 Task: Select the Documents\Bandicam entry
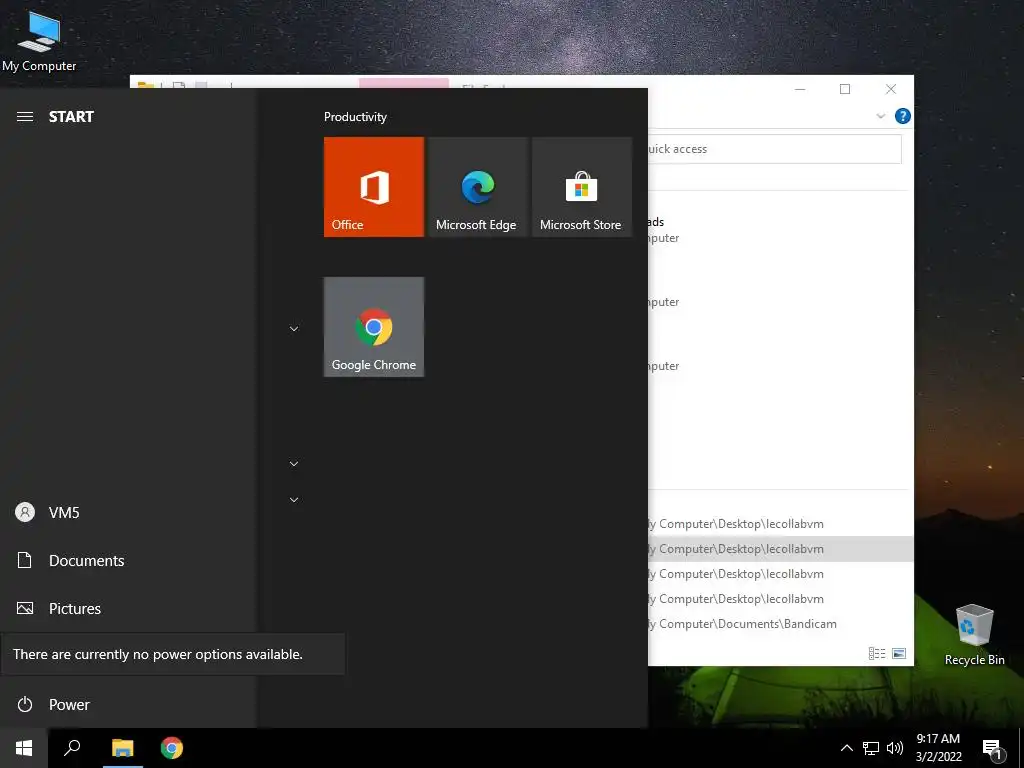pyautogui.click(x=780, y=624)
